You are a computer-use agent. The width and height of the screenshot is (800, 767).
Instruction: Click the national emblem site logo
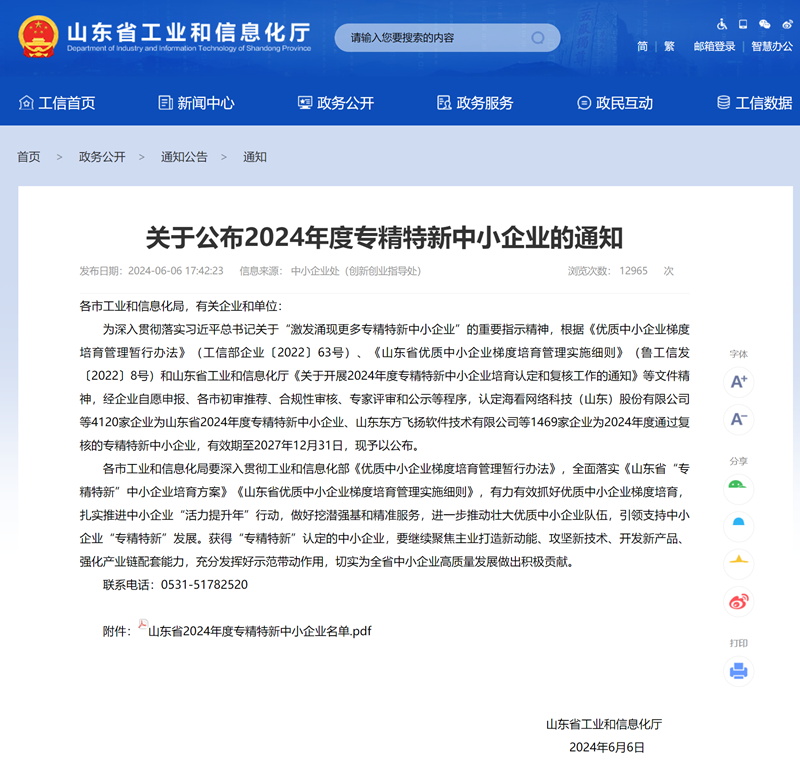coord(38,36)
